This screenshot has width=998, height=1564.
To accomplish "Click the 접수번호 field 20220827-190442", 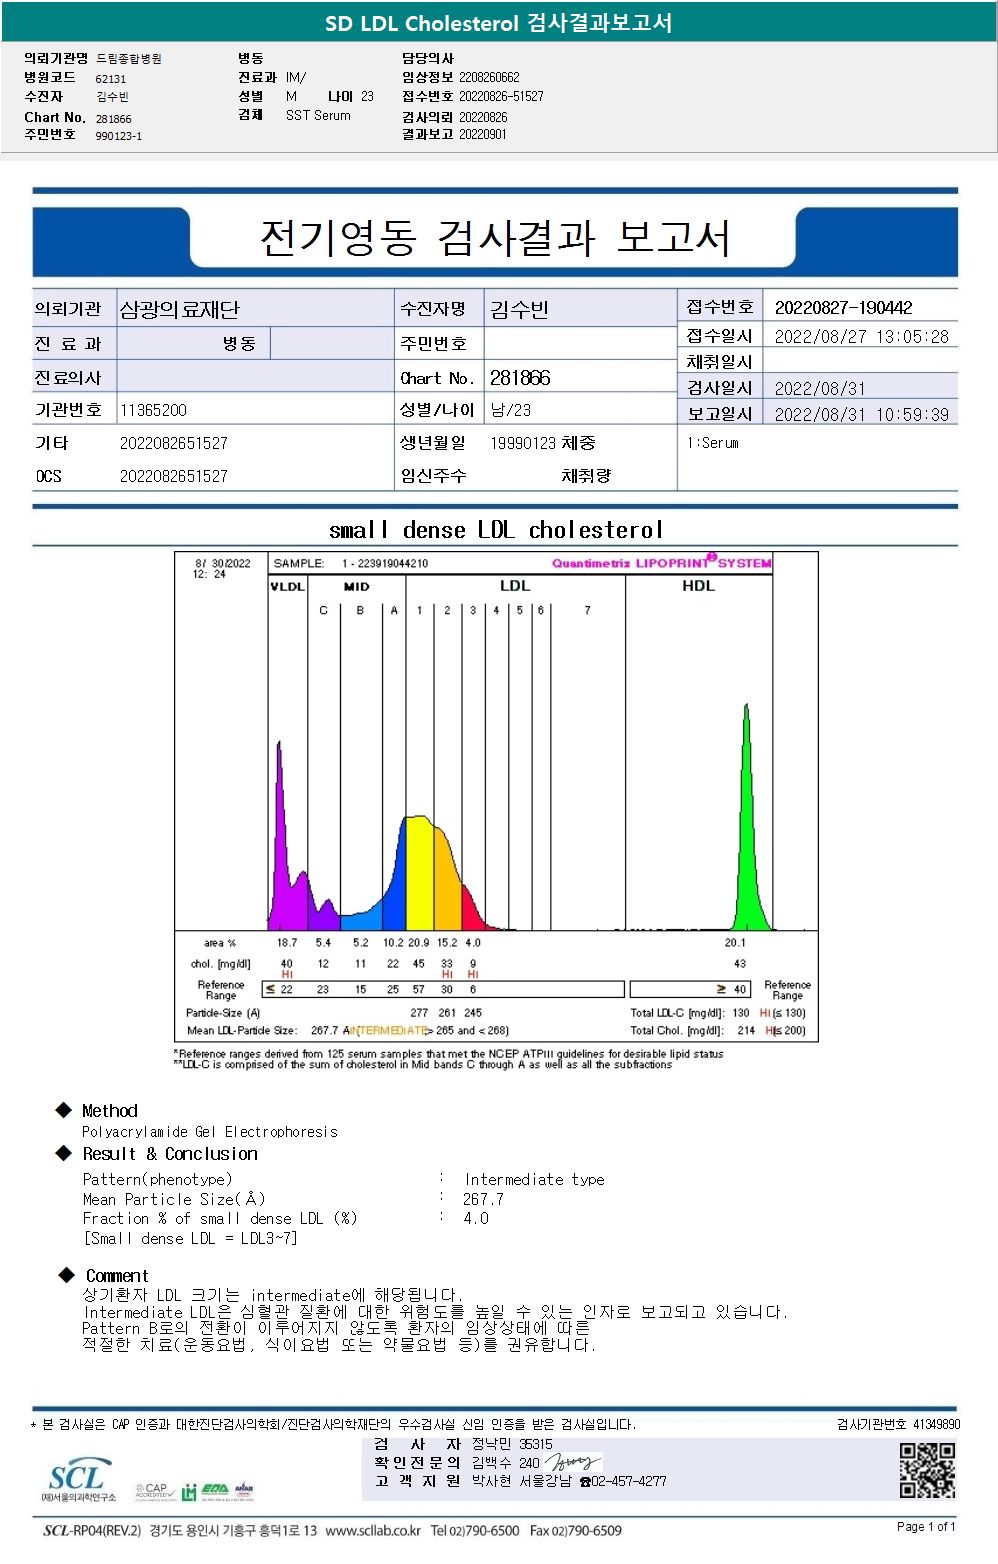I will tap(843, 308).
